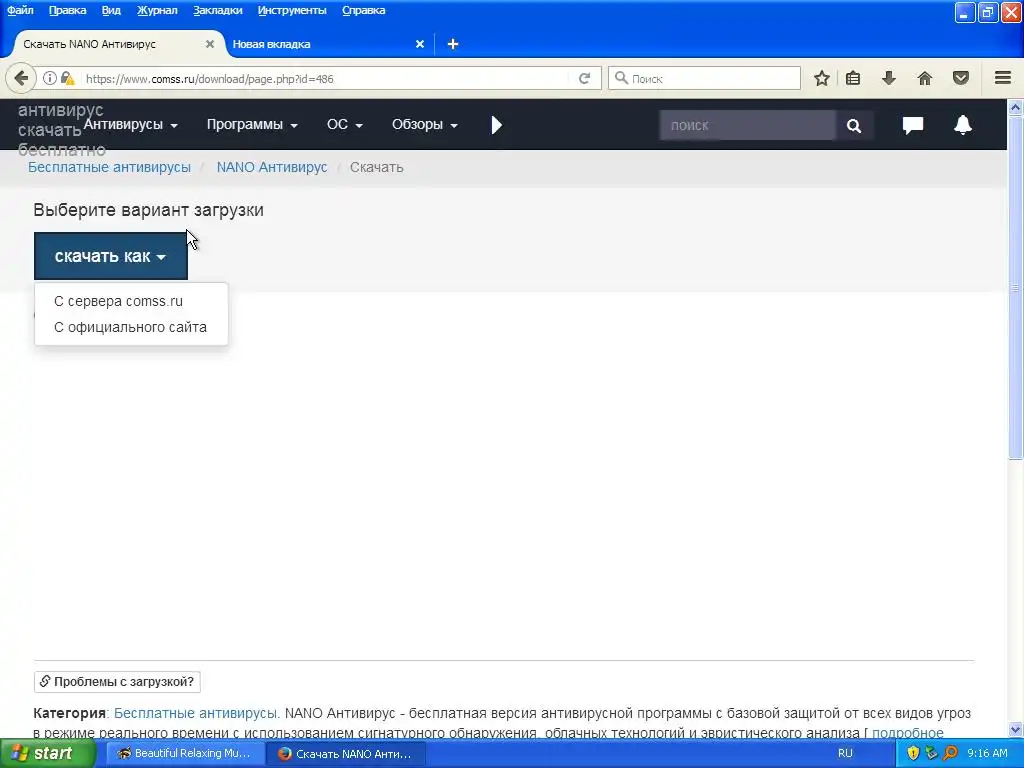The image size is (1024, 768).
Task: Click the page scrollbar down arrow
Action: (x=1015, y=730)
